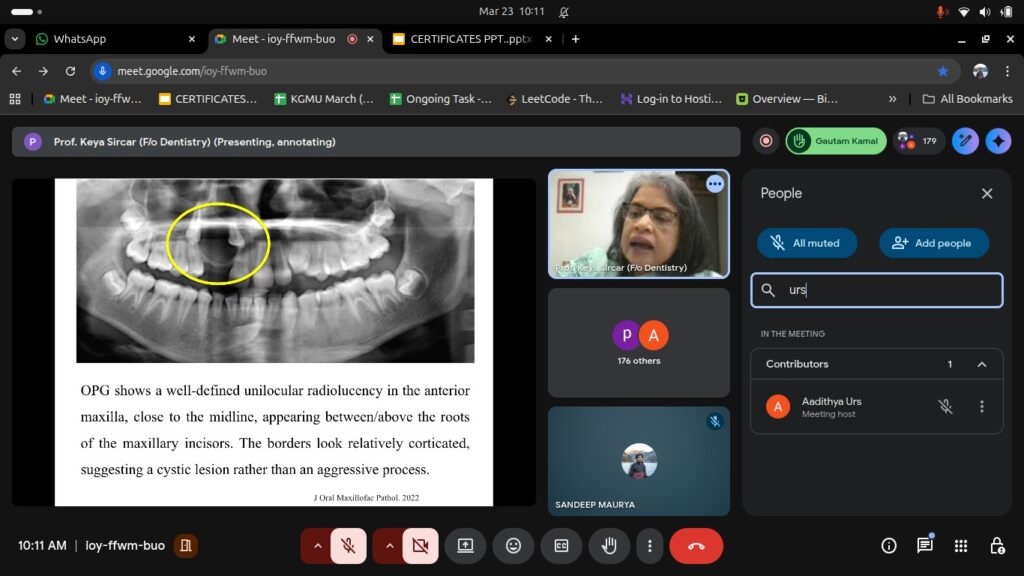1024x576 pixels.
Task: Switch to the WhatsApp browser tab
Action: click(100, 39)
